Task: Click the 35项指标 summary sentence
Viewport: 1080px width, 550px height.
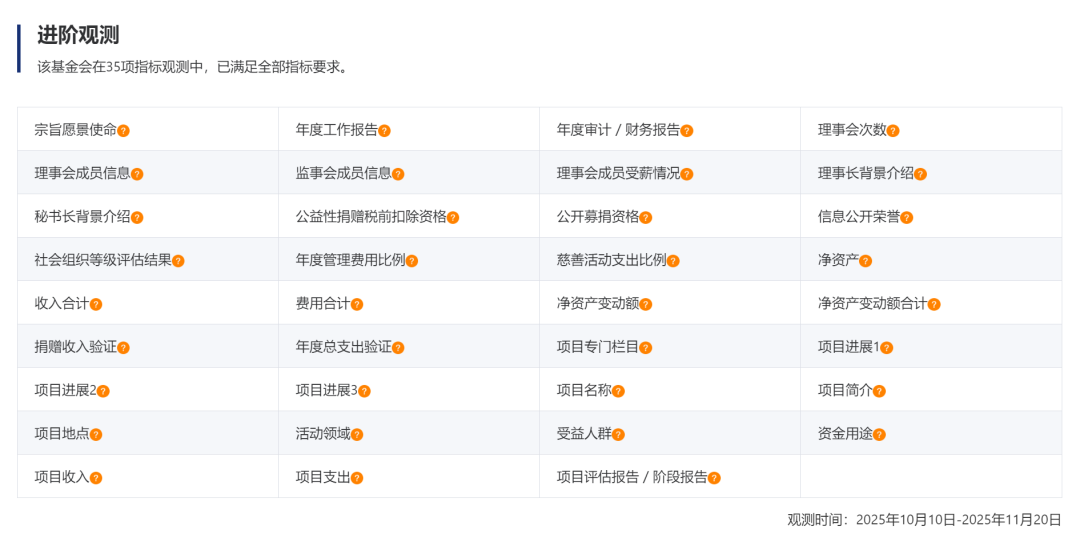Action: [194, 67]
